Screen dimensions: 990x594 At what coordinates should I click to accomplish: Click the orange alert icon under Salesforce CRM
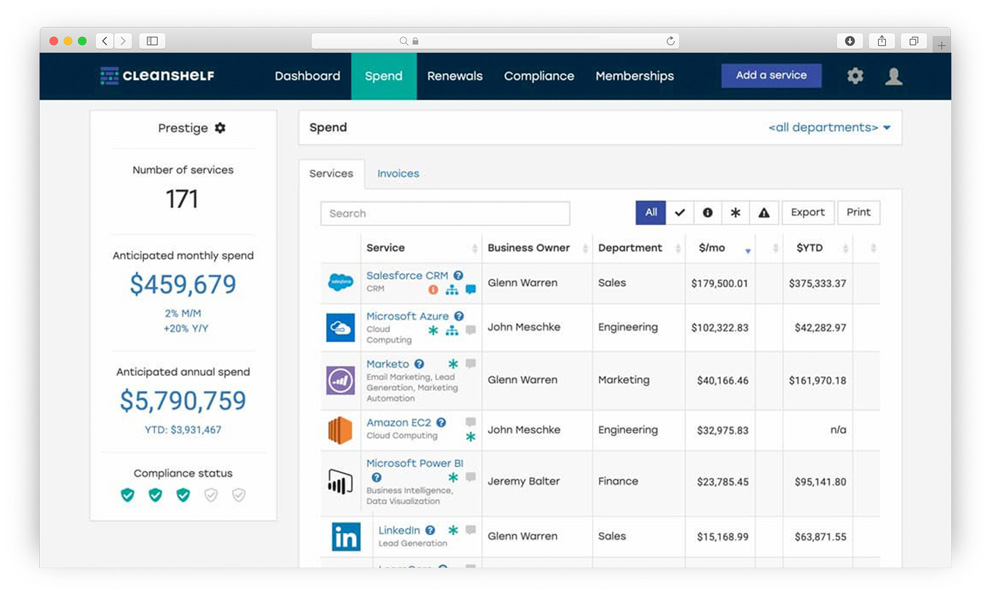pyautogui.click(x=433, y=290)
